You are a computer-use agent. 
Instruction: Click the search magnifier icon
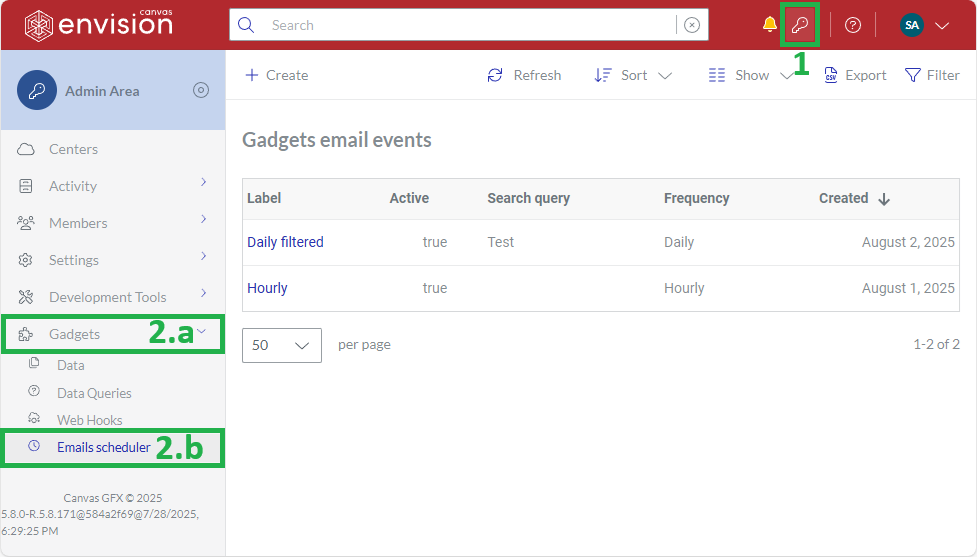[x=246, y=25]
